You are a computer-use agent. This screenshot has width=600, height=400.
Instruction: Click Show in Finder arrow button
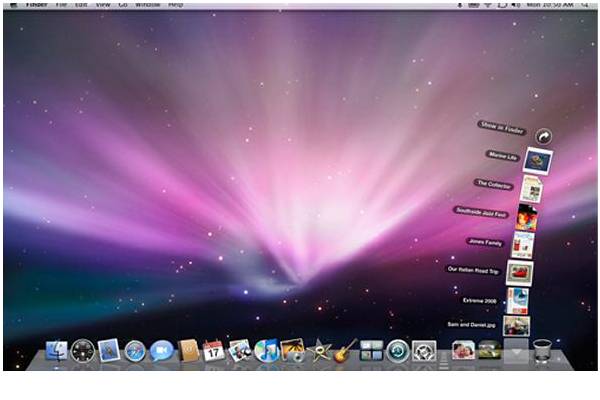pos(543,136)
